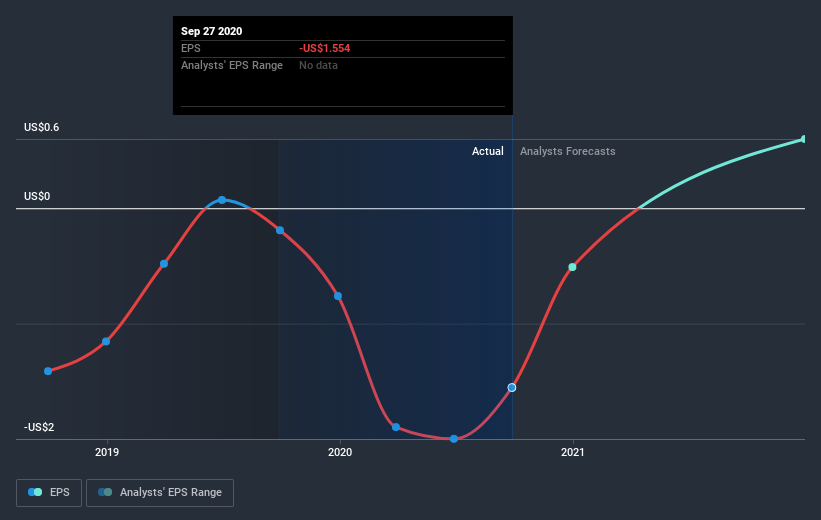Toggle the EPS legend button
Screen dimensions: 821x520
coord(49,492)
